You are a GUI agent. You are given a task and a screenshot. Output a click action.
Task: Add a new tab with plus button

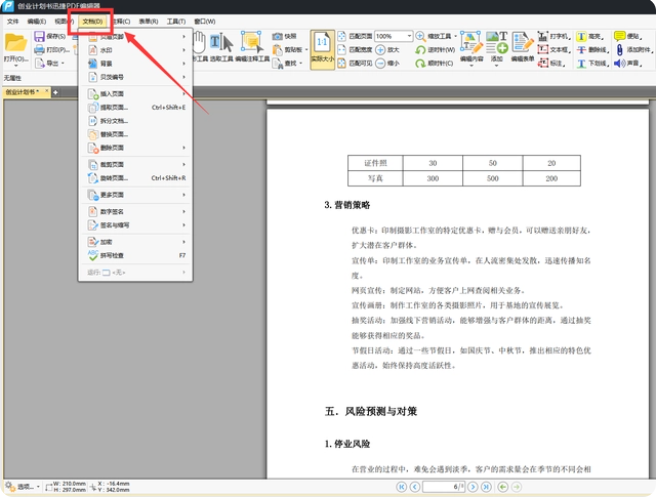click(x=55, y=92)
